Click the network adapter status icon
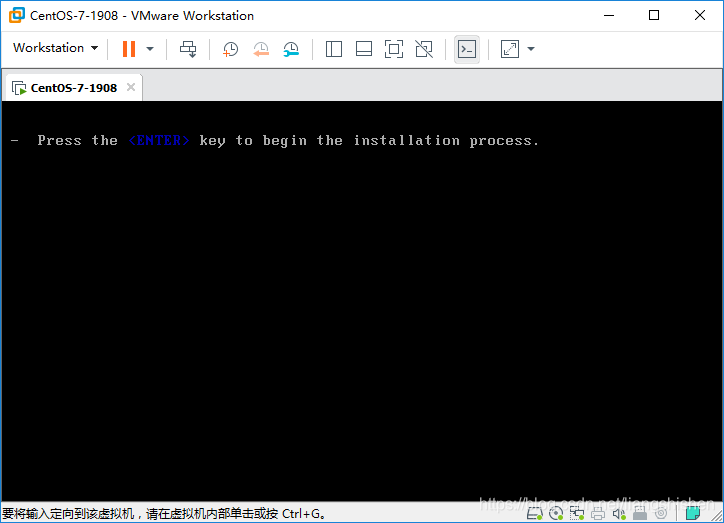 point(577,513)
